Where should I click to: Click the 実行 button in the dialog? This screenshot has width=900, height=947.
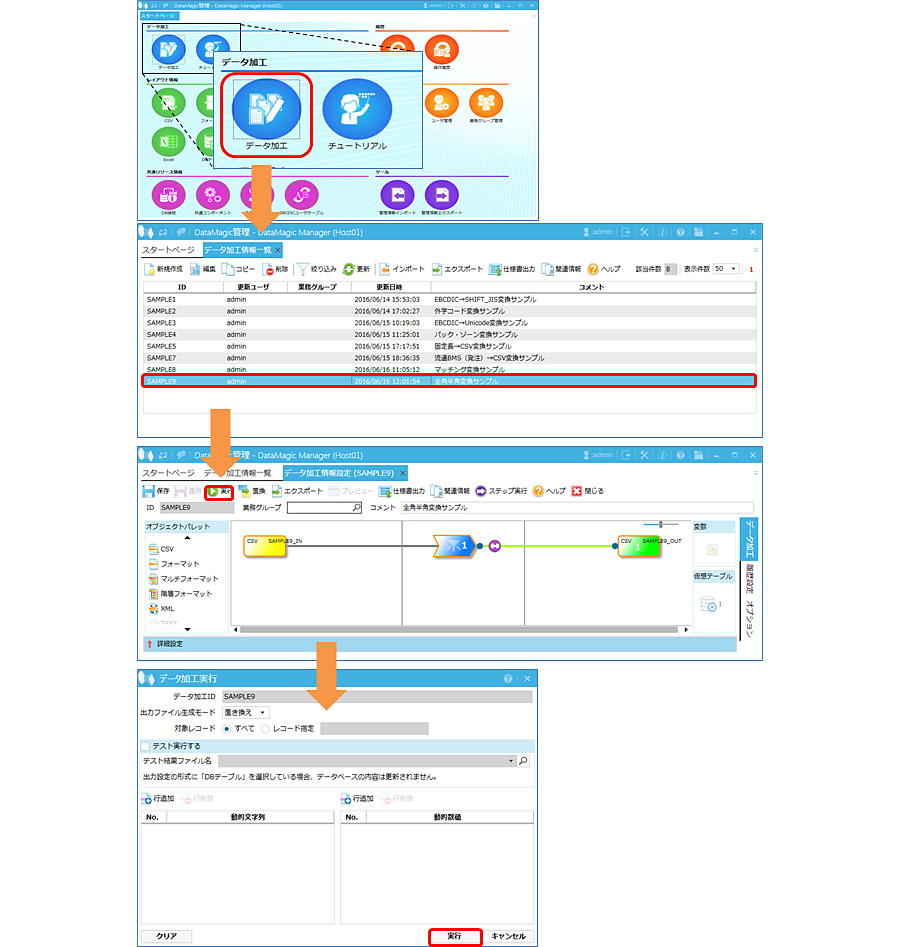pyautogui.click(x=455, y=936)
